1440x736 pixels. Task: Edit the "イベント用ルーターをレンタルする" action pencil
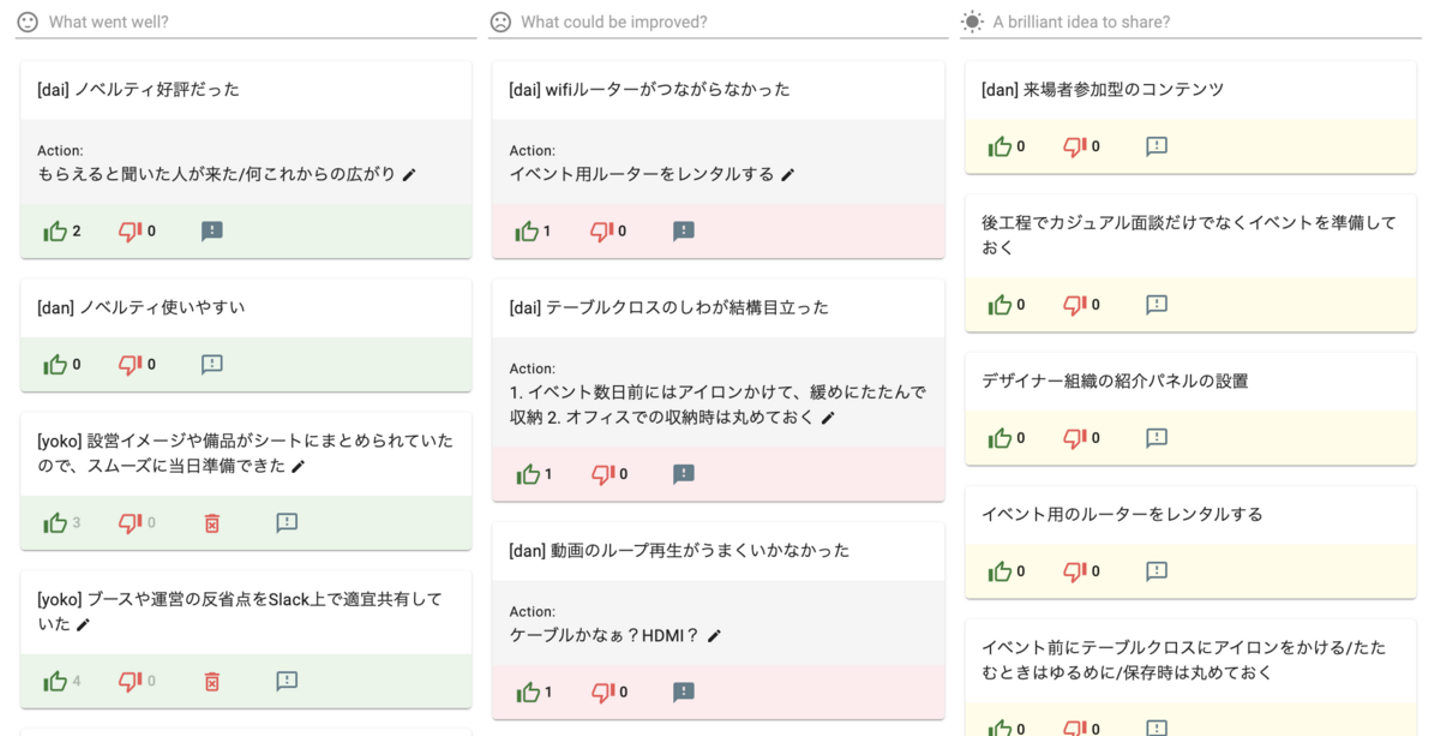(788, 175)
